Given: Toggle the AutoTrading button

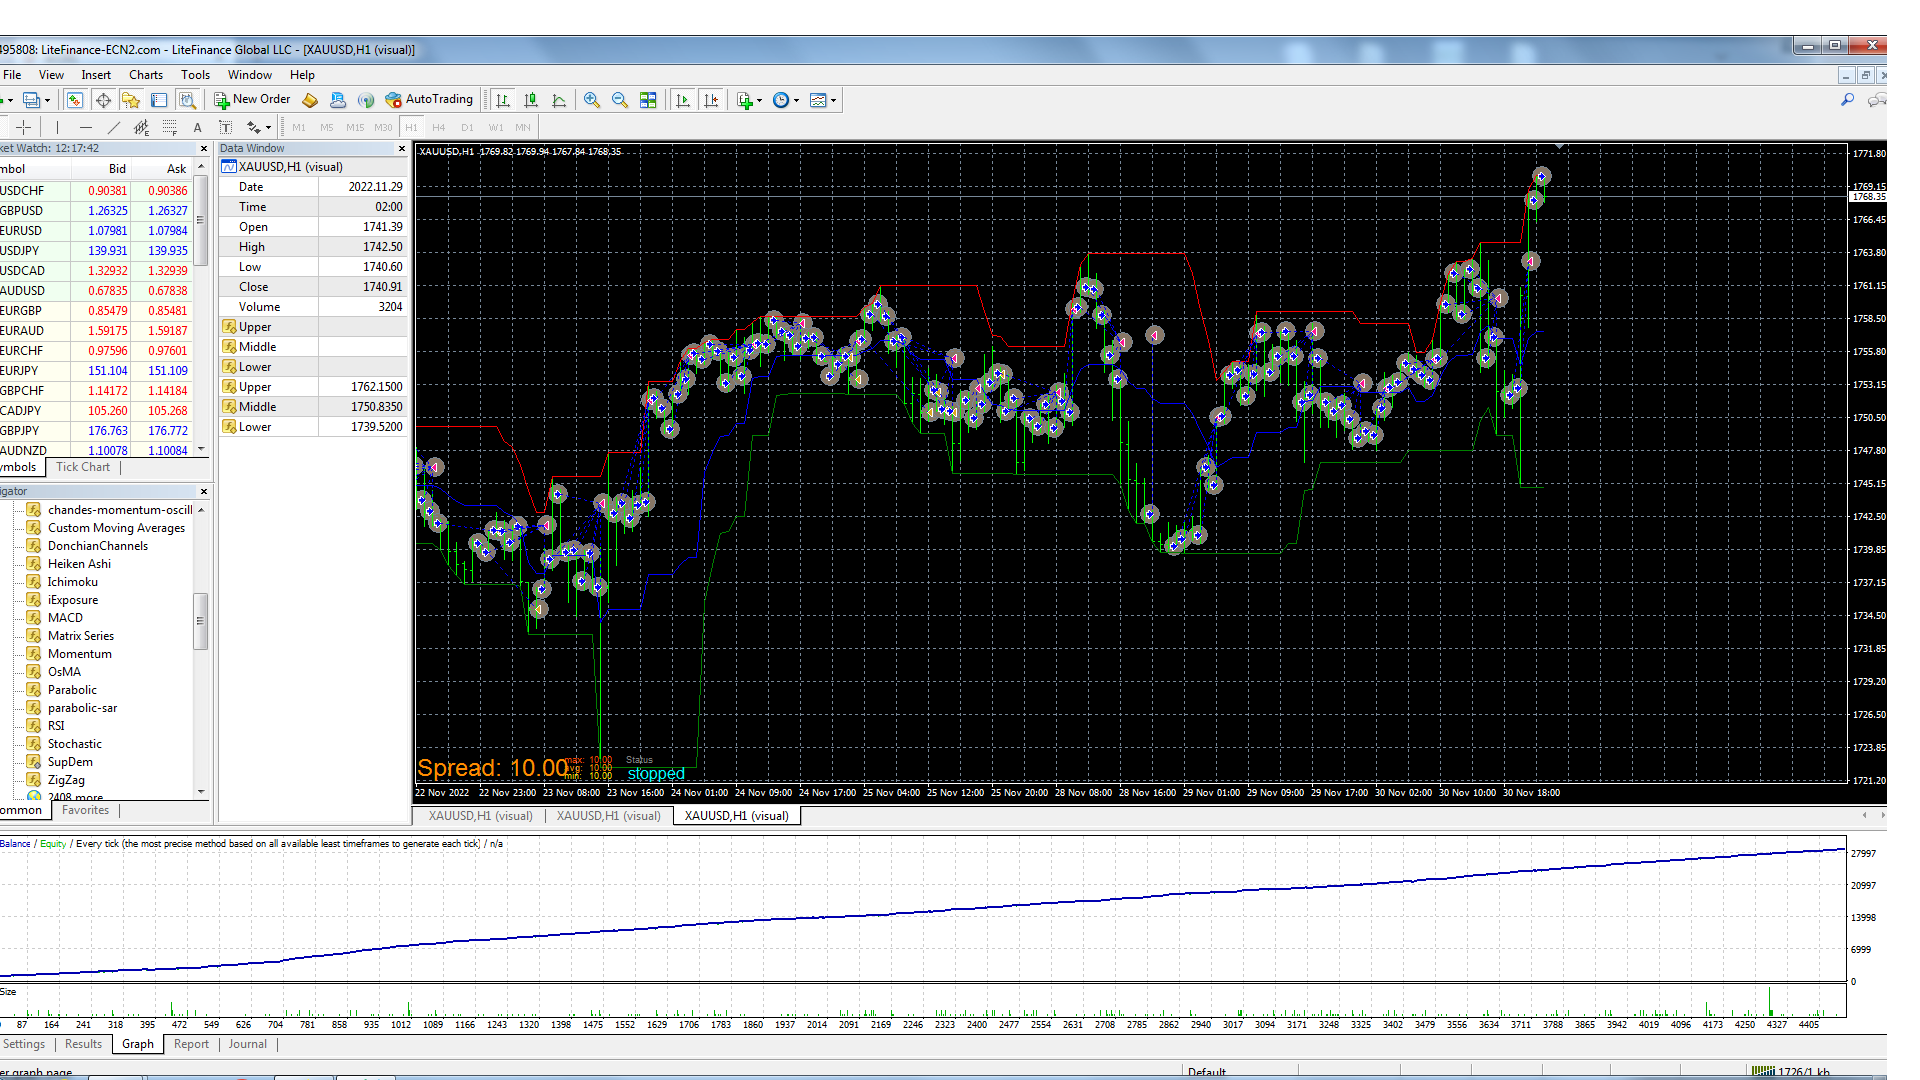Looking at the screenshot, I should (429, 99).
